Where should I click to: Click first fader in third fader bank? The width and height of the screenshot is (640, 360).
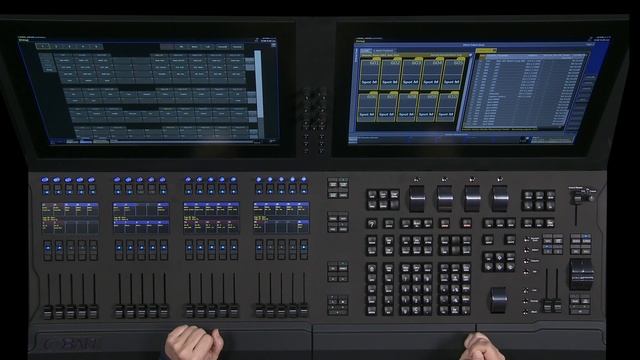pyautogui.click(x=189, y=312)
